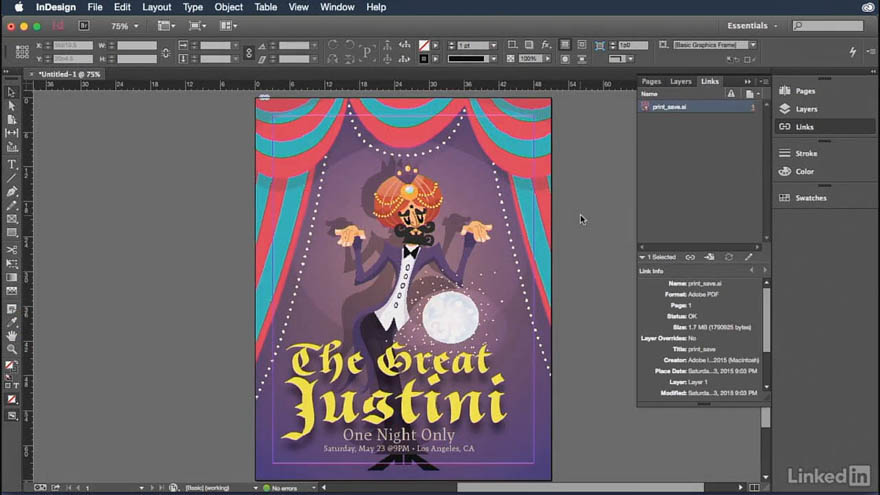Collapse the 1 Selected disclosure triangle
This screenshot has width=880, height=495.
point(642,257)
